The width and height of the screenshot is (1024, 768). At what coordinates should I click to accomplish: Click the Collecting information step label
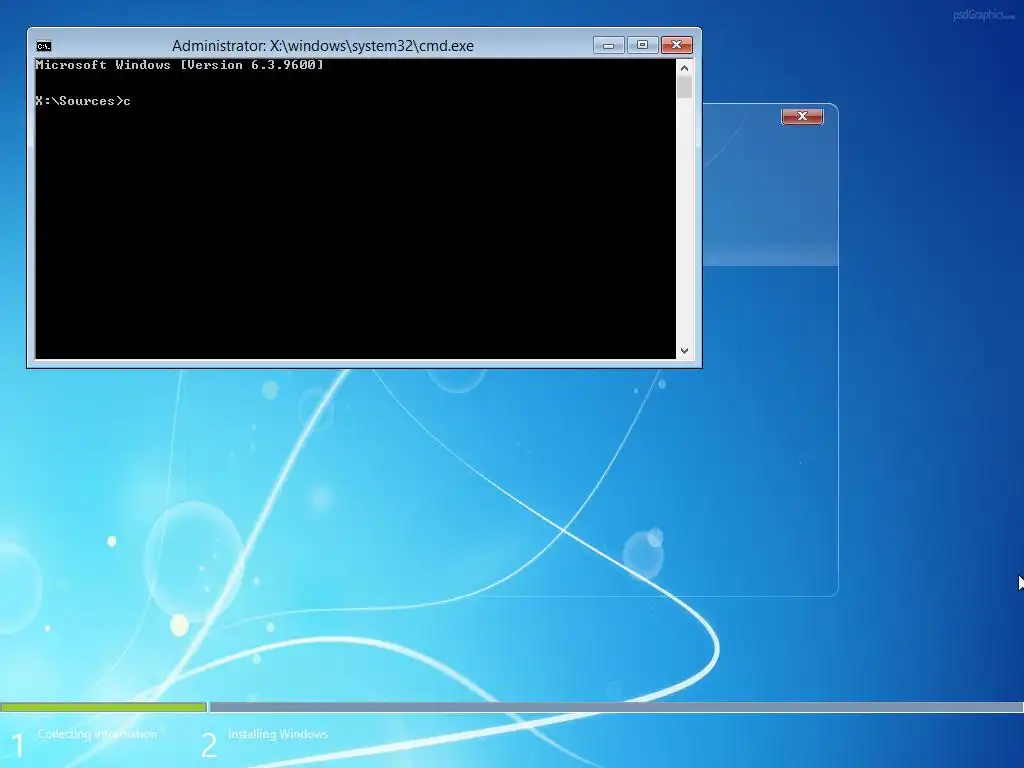(x=97, y=734)
